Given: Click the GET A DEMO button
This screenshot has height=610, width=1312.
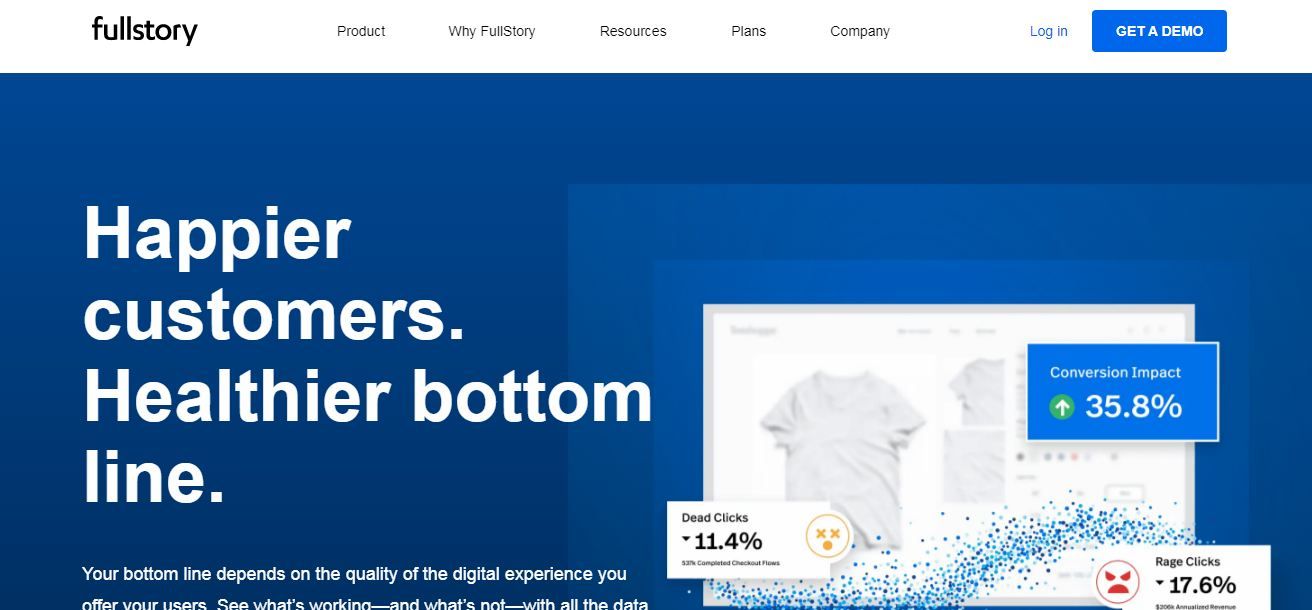Looking at the screenshot, I should click(1159, 31).
